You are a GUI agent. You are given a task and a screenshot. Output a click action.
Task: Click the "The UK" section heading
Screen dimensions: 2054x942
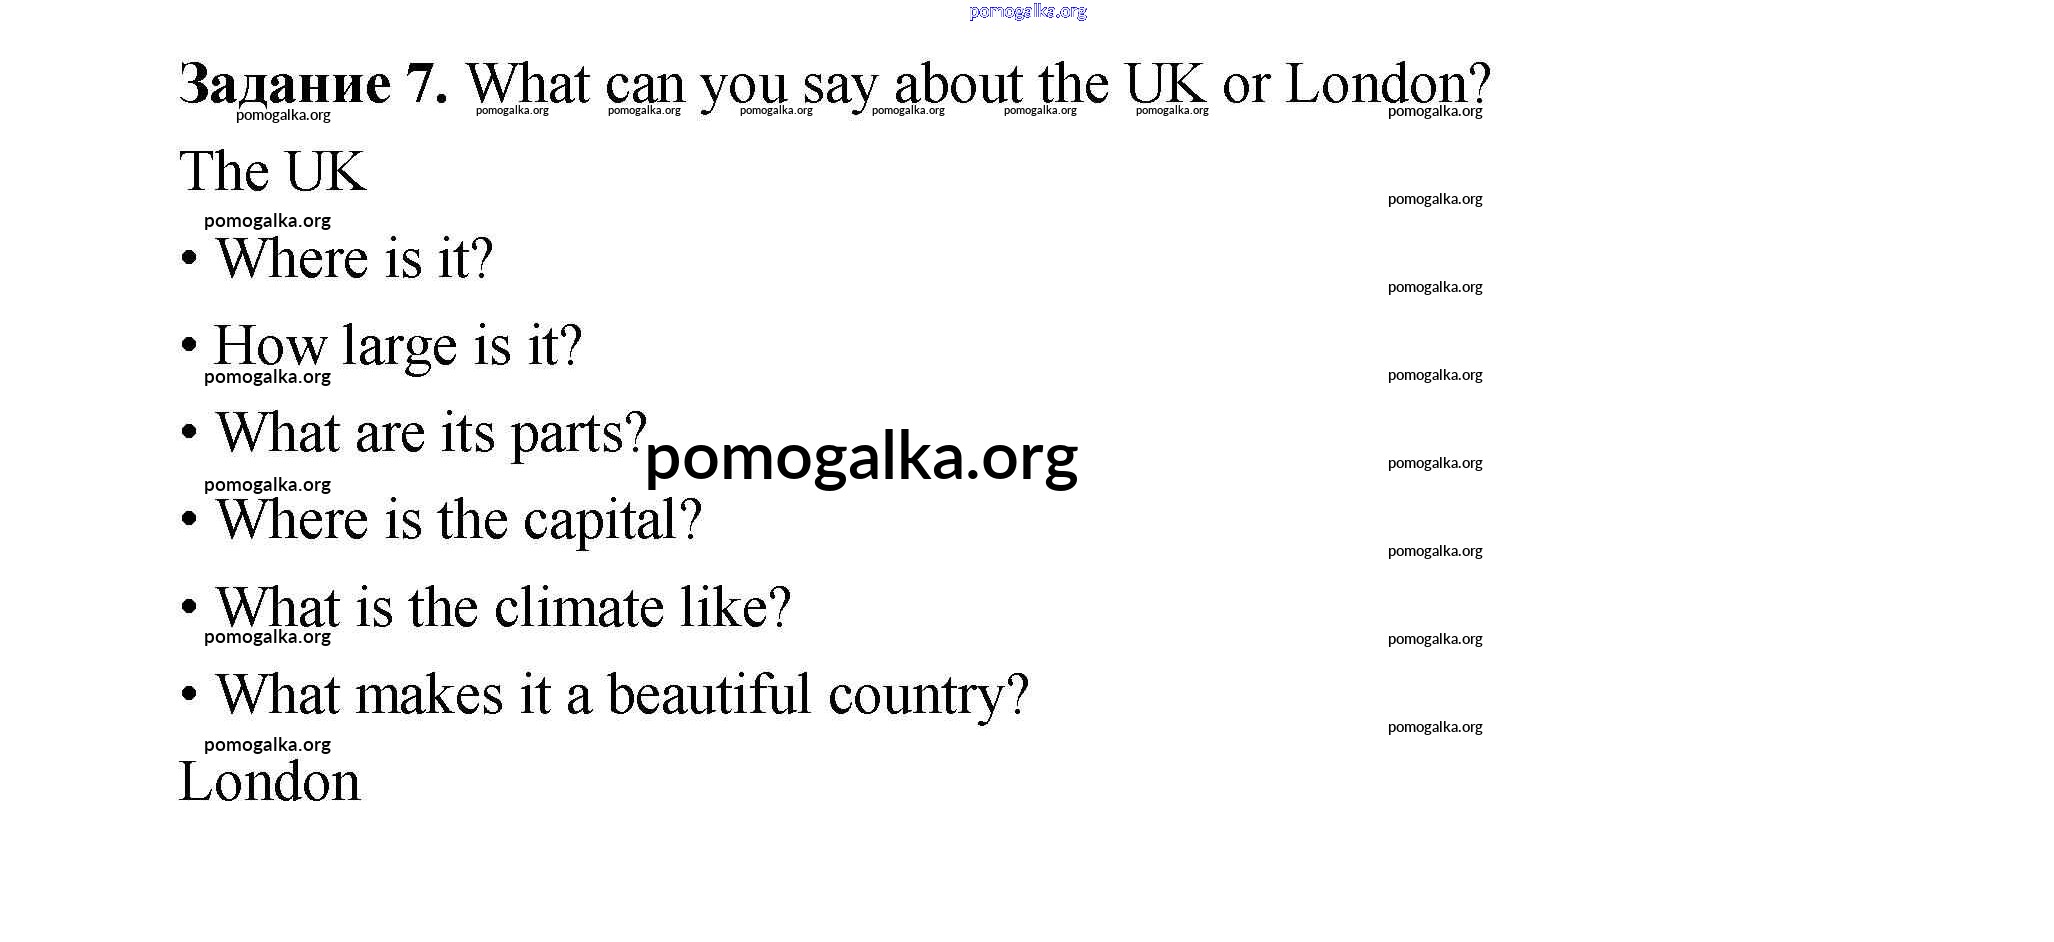[x=273, y=171]
